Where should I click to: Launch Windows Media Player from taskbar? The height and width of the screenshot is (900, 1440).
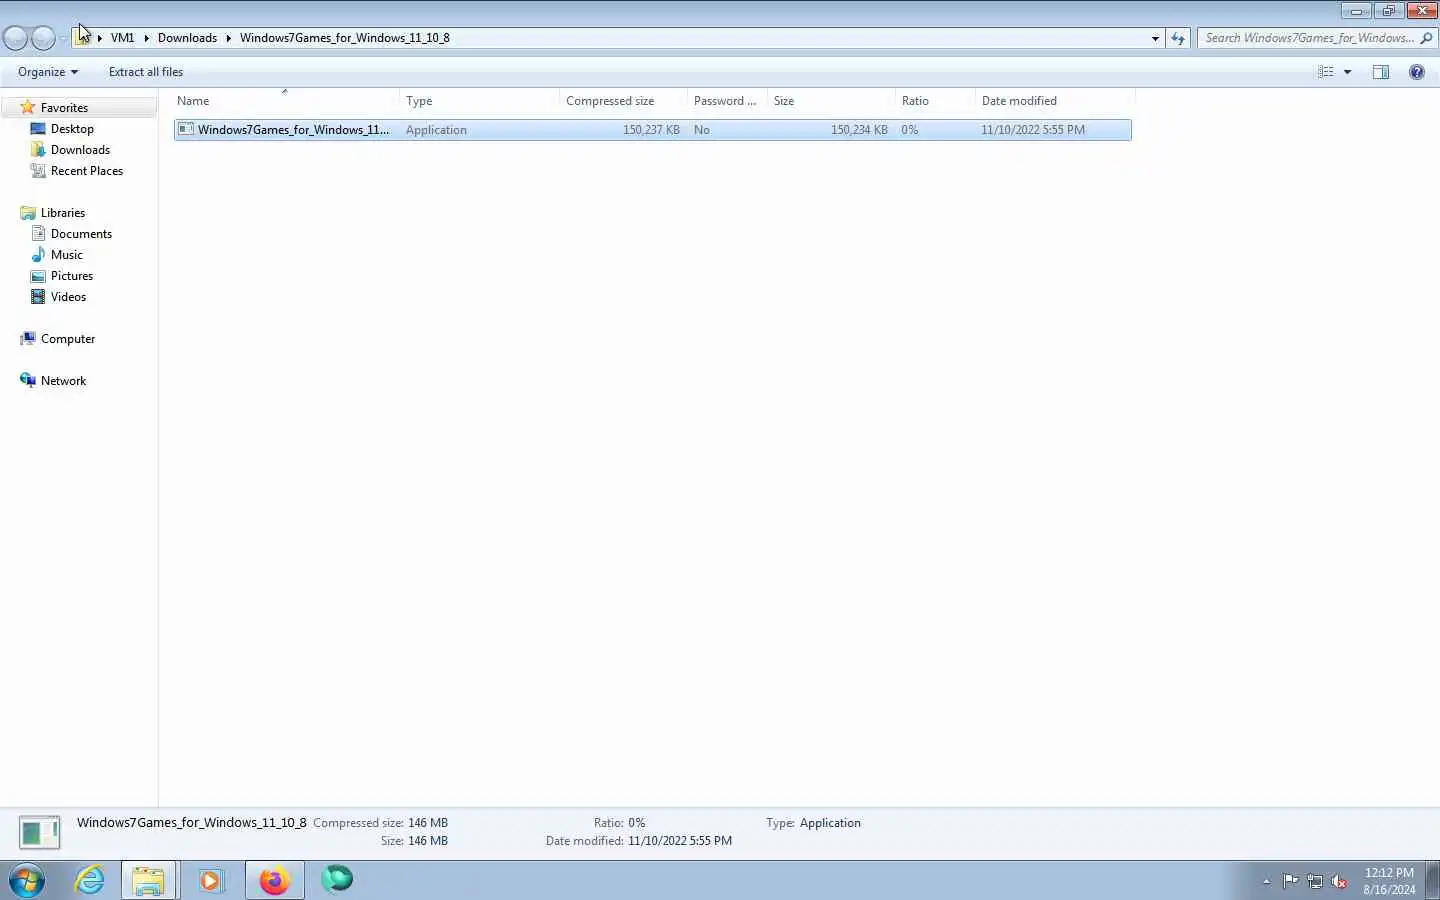coord(211,880)
